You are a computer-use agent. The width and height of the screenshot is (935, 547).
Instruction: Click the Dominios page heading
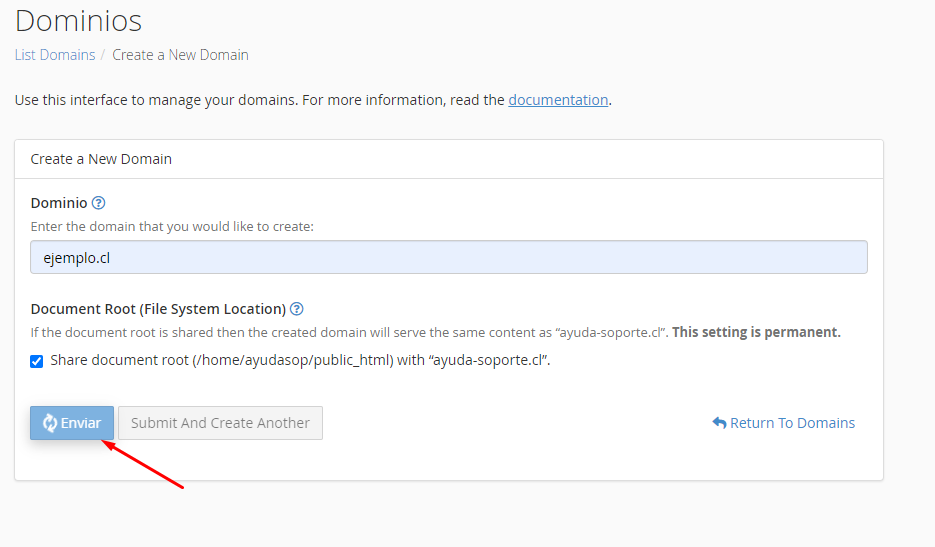click(78, 20)
